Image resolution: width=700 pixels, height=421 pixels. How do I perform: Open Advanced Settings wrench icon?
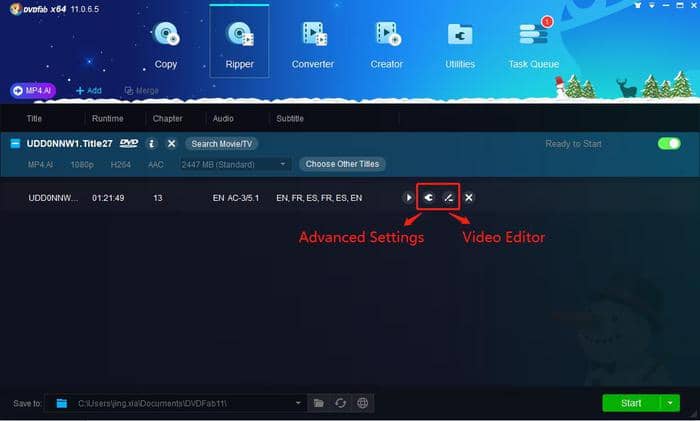pyautogui.click(x=429, y=197)
